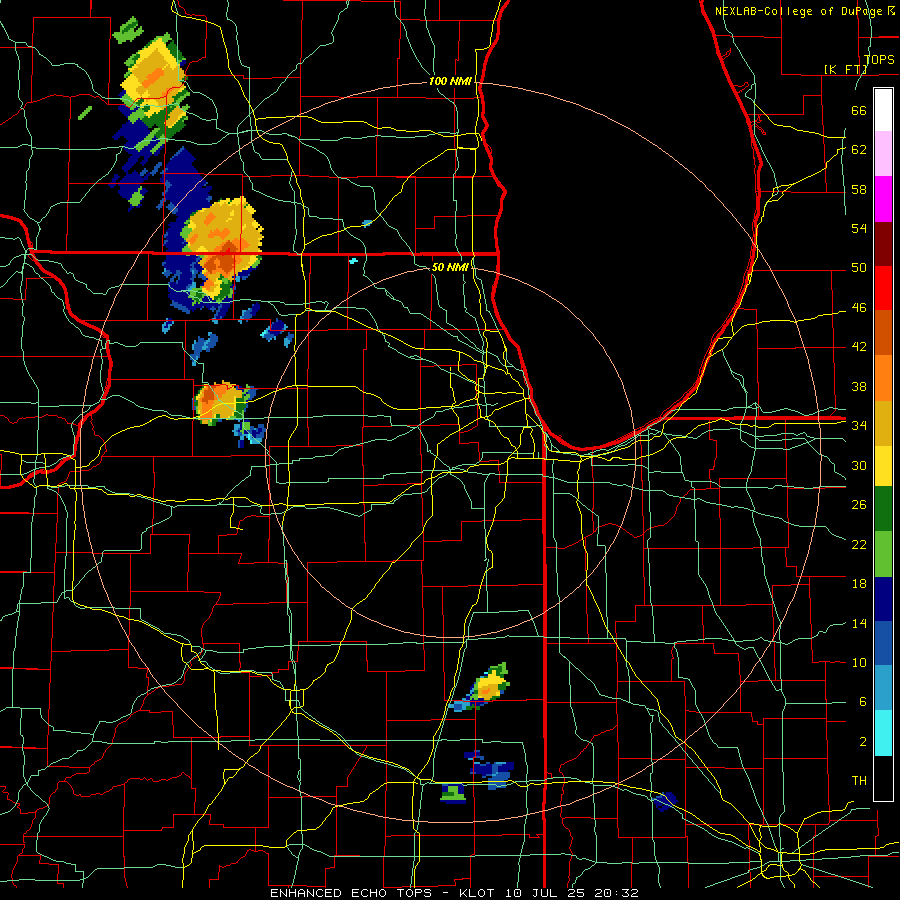Click the K FT units label
The width and height of the screenshot is (900, 900).
(845, 69)
